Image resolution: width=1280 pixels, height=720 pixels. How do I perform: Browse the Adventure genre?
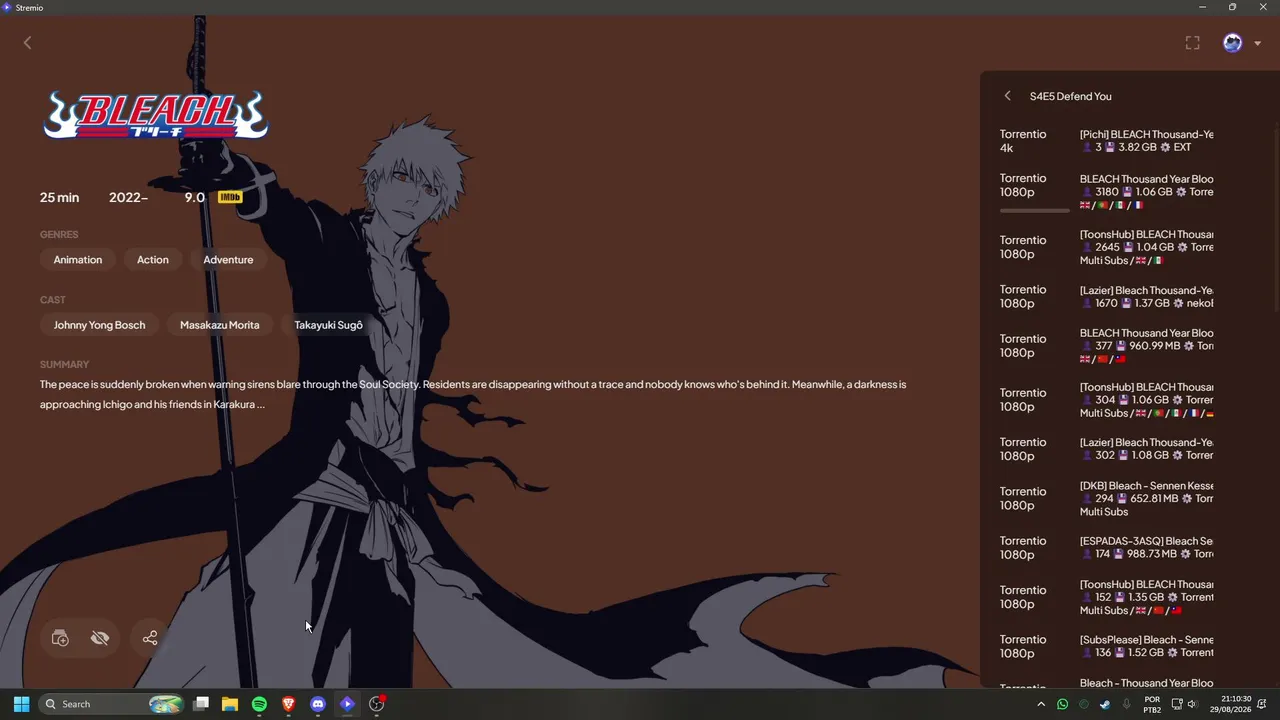point(228,260)
